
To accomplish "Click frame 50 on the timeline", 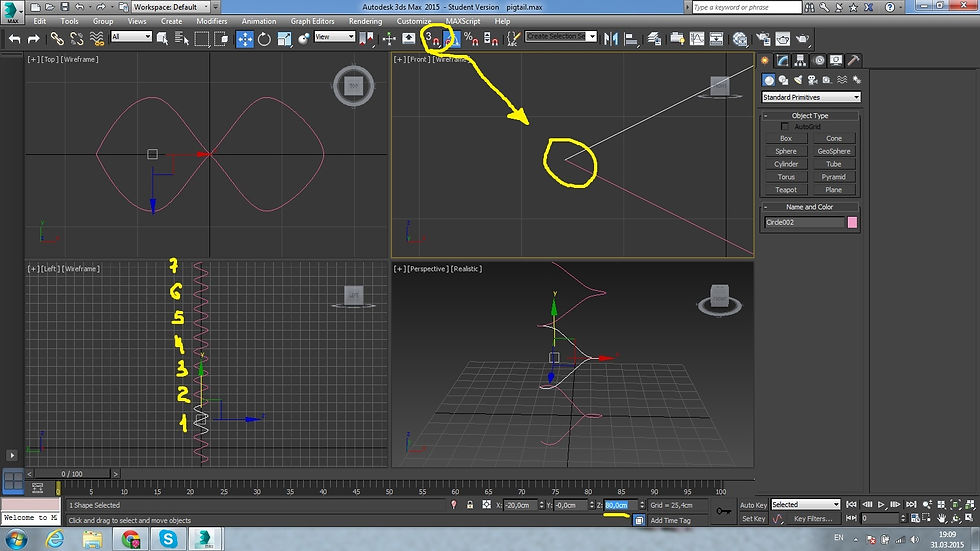I will click(x=389, y=492).
